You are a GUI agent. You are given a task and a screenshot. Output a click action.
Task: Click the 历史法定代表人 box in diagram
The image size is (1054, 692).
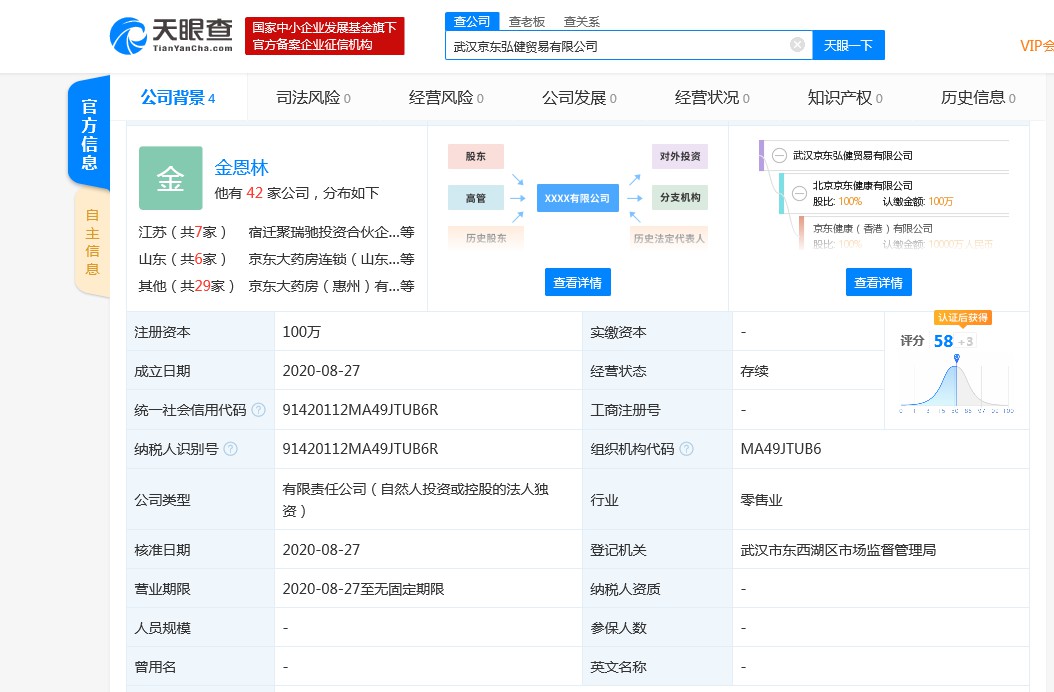(x=668, y=237)
